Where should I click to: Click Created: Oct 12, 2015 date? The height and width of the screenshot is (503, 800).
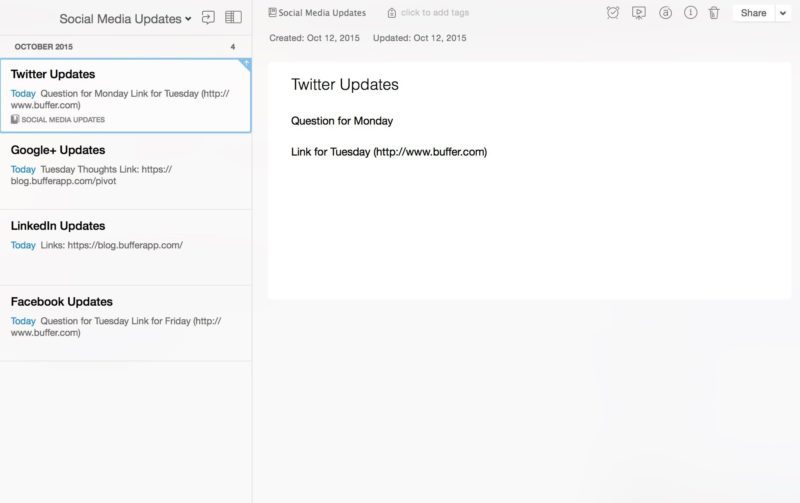(x=314, y=38)
